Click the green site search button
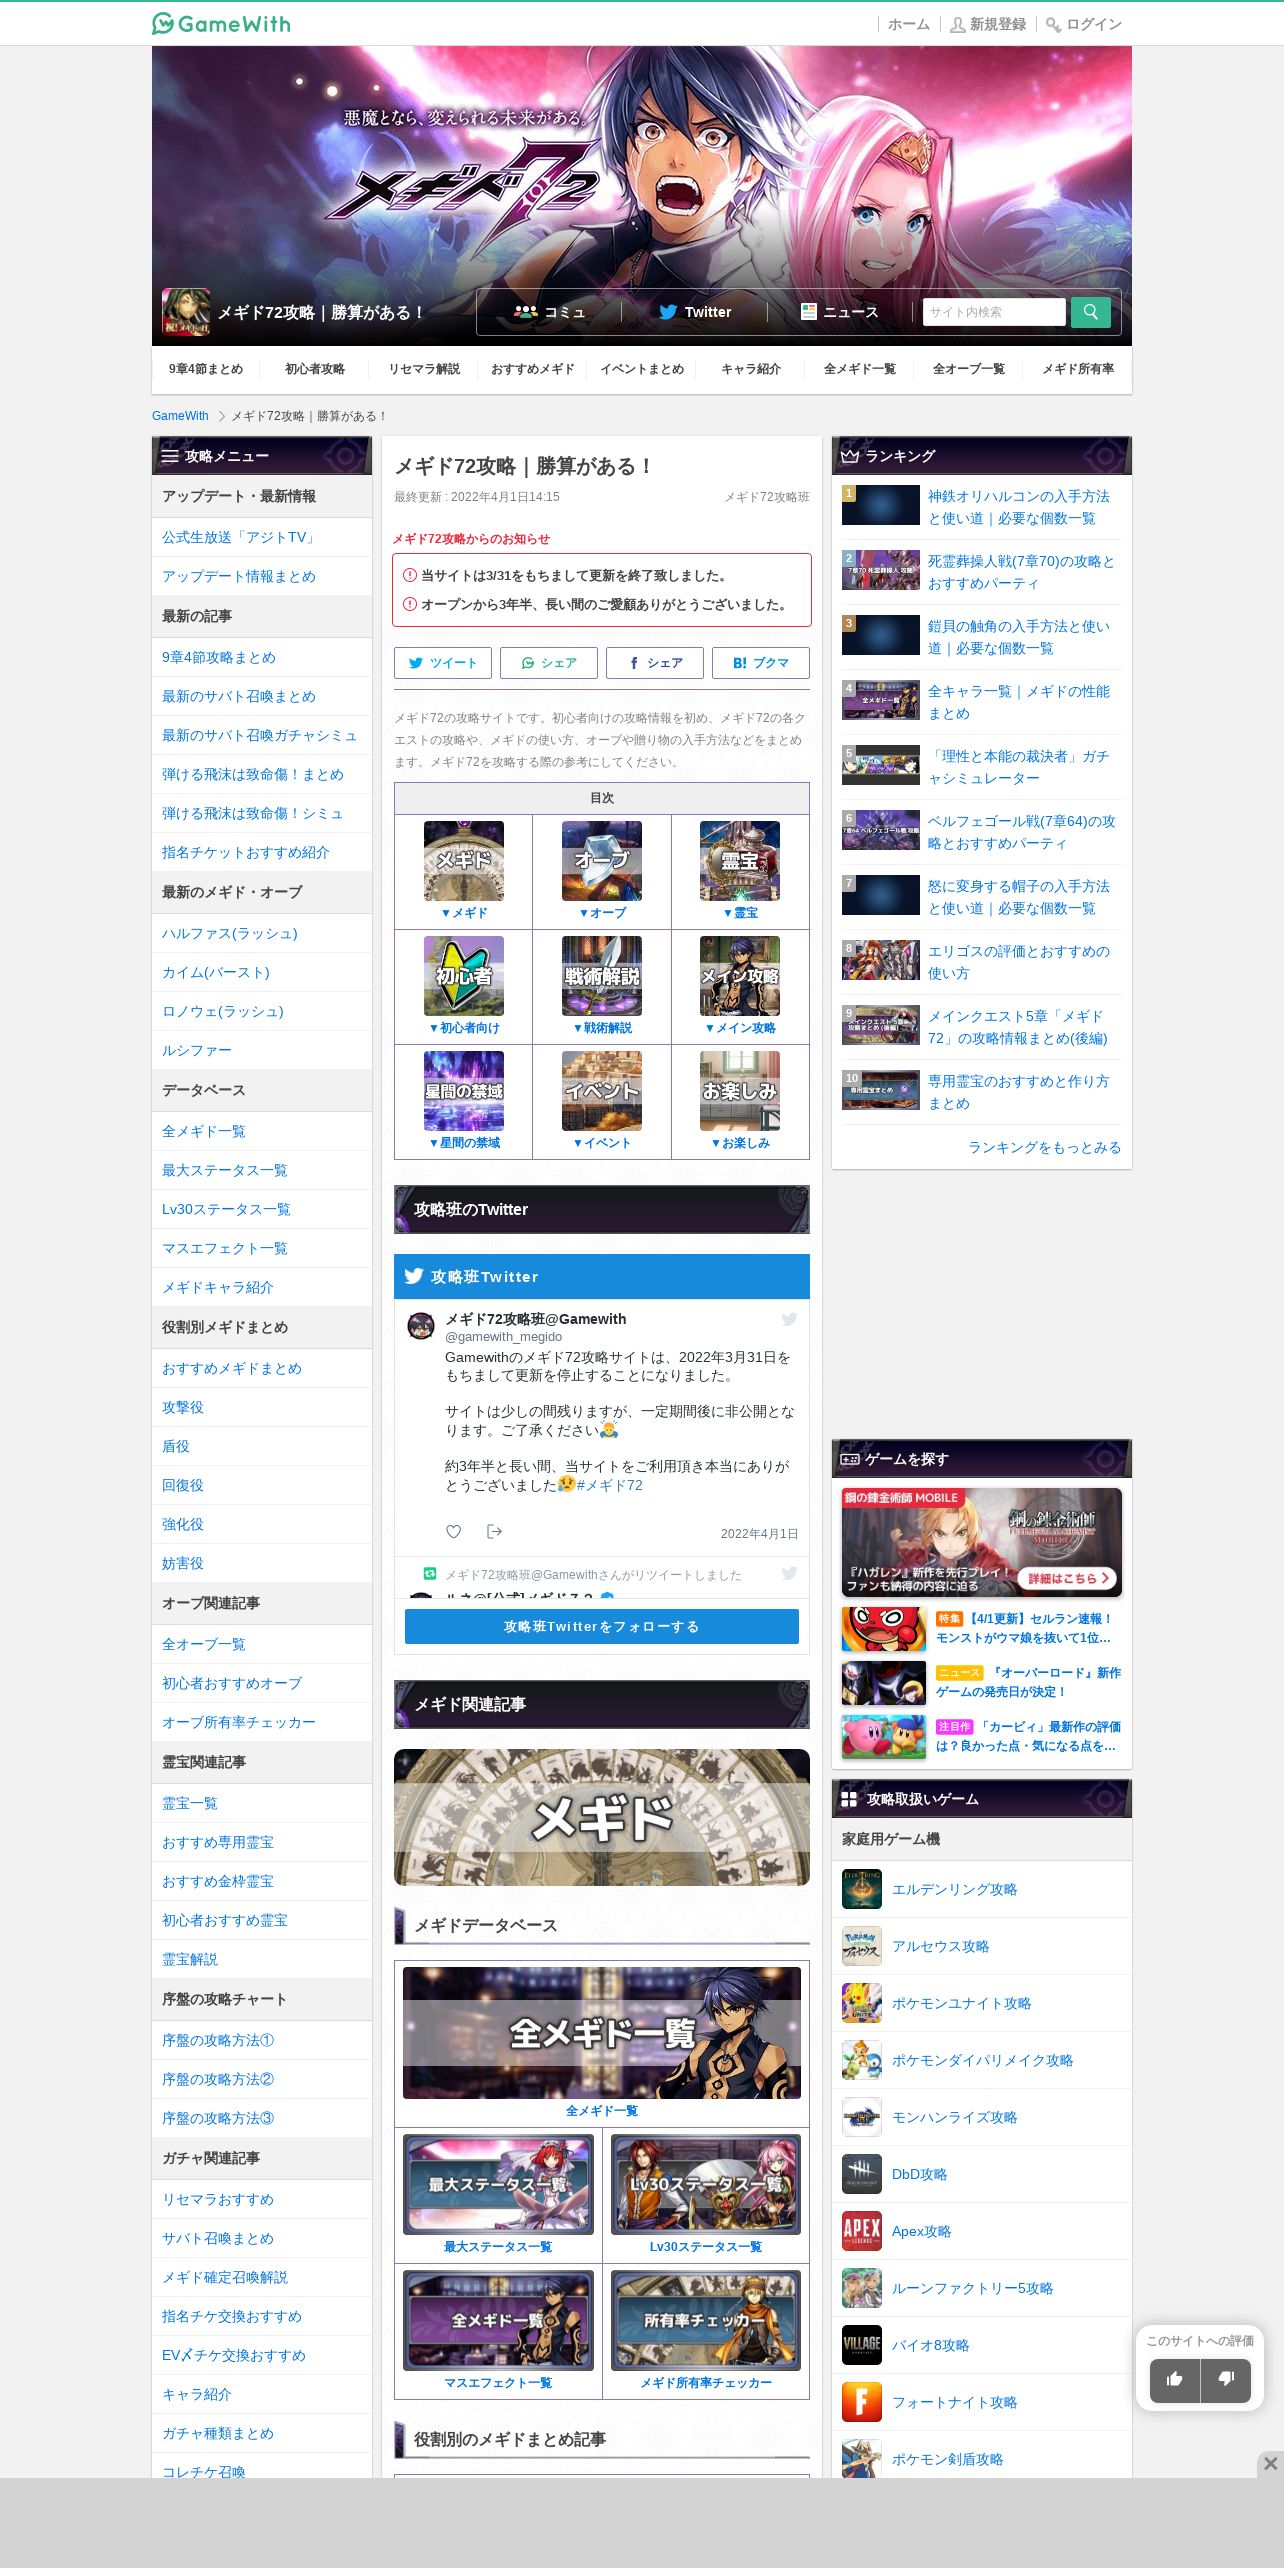 point(1090,312)
